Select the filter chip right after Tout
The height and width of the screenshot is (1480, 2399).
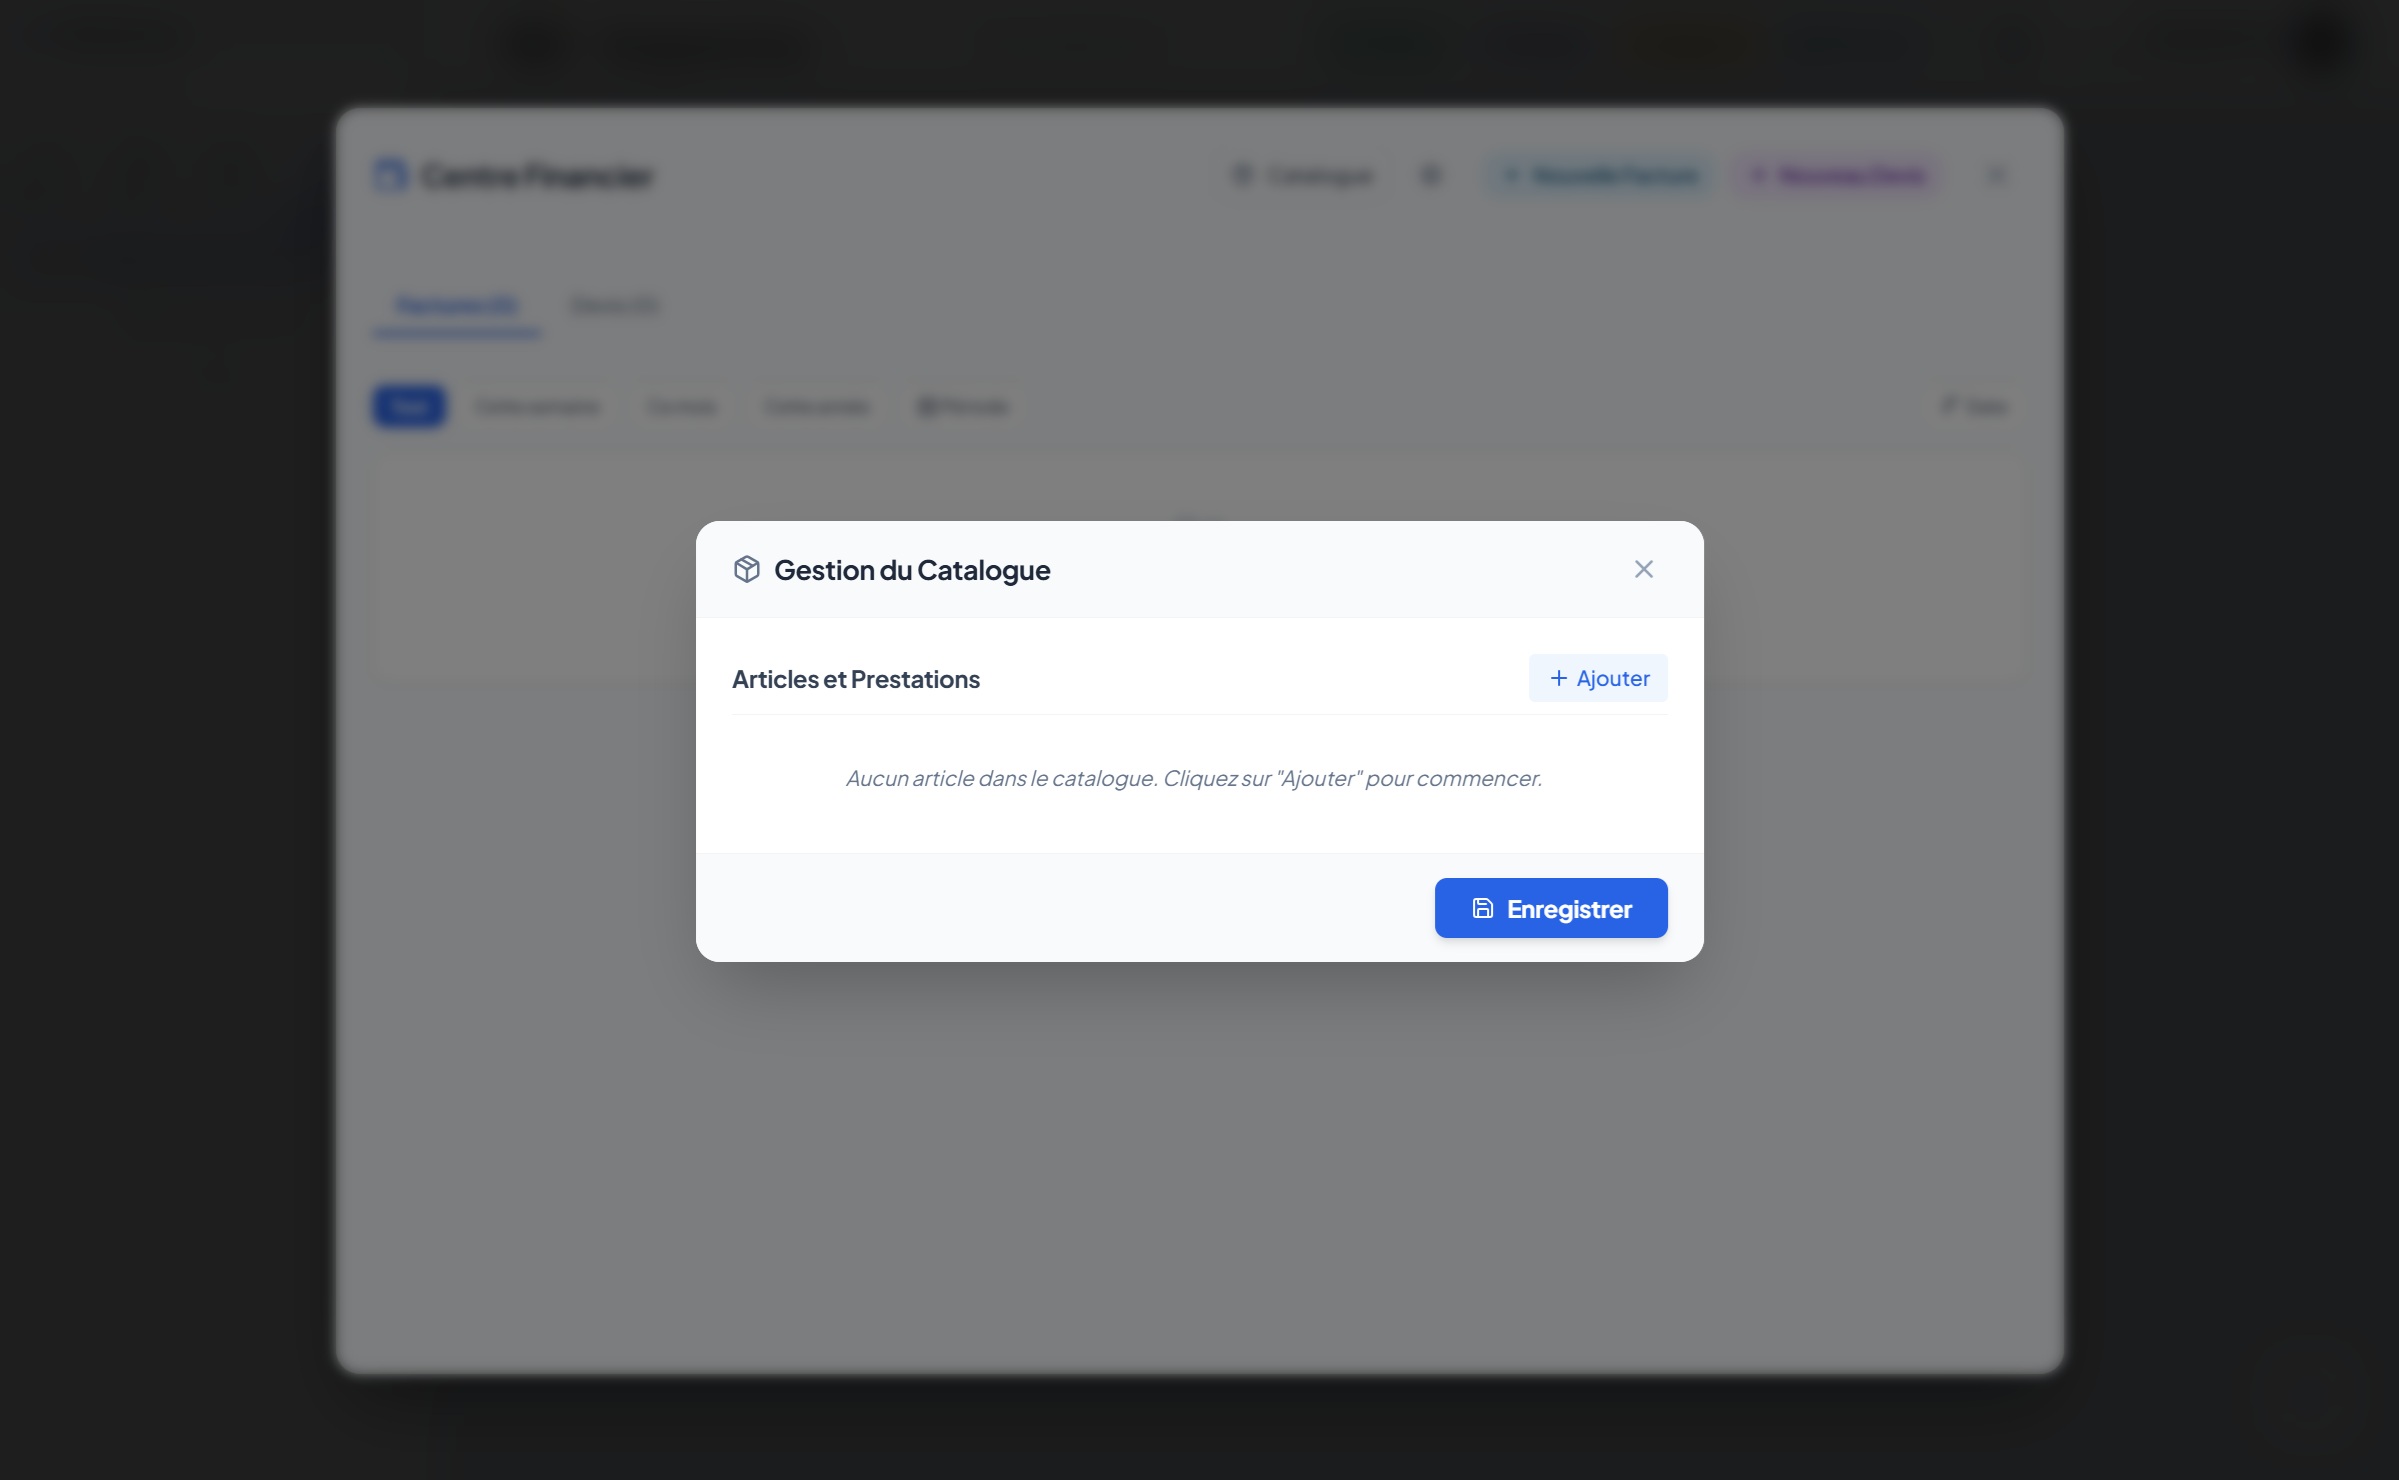click(537, 406)
